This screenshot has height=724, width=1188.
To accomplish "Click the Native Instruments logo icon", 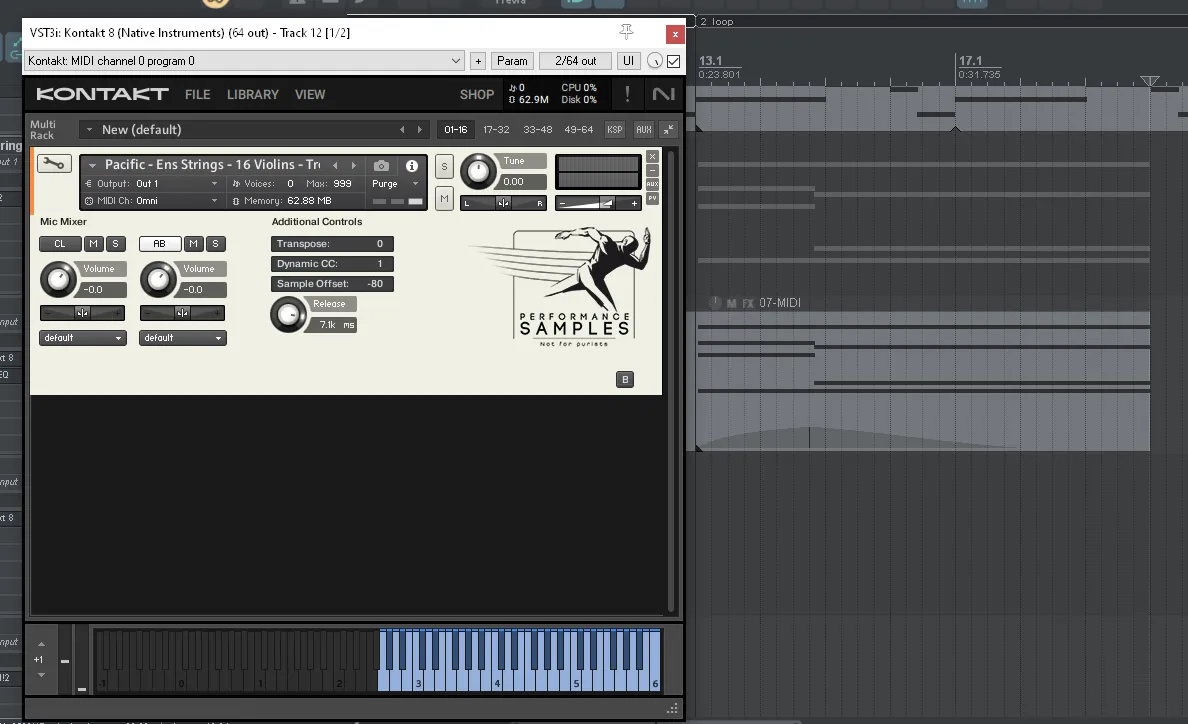I will (x=663, y=94).
